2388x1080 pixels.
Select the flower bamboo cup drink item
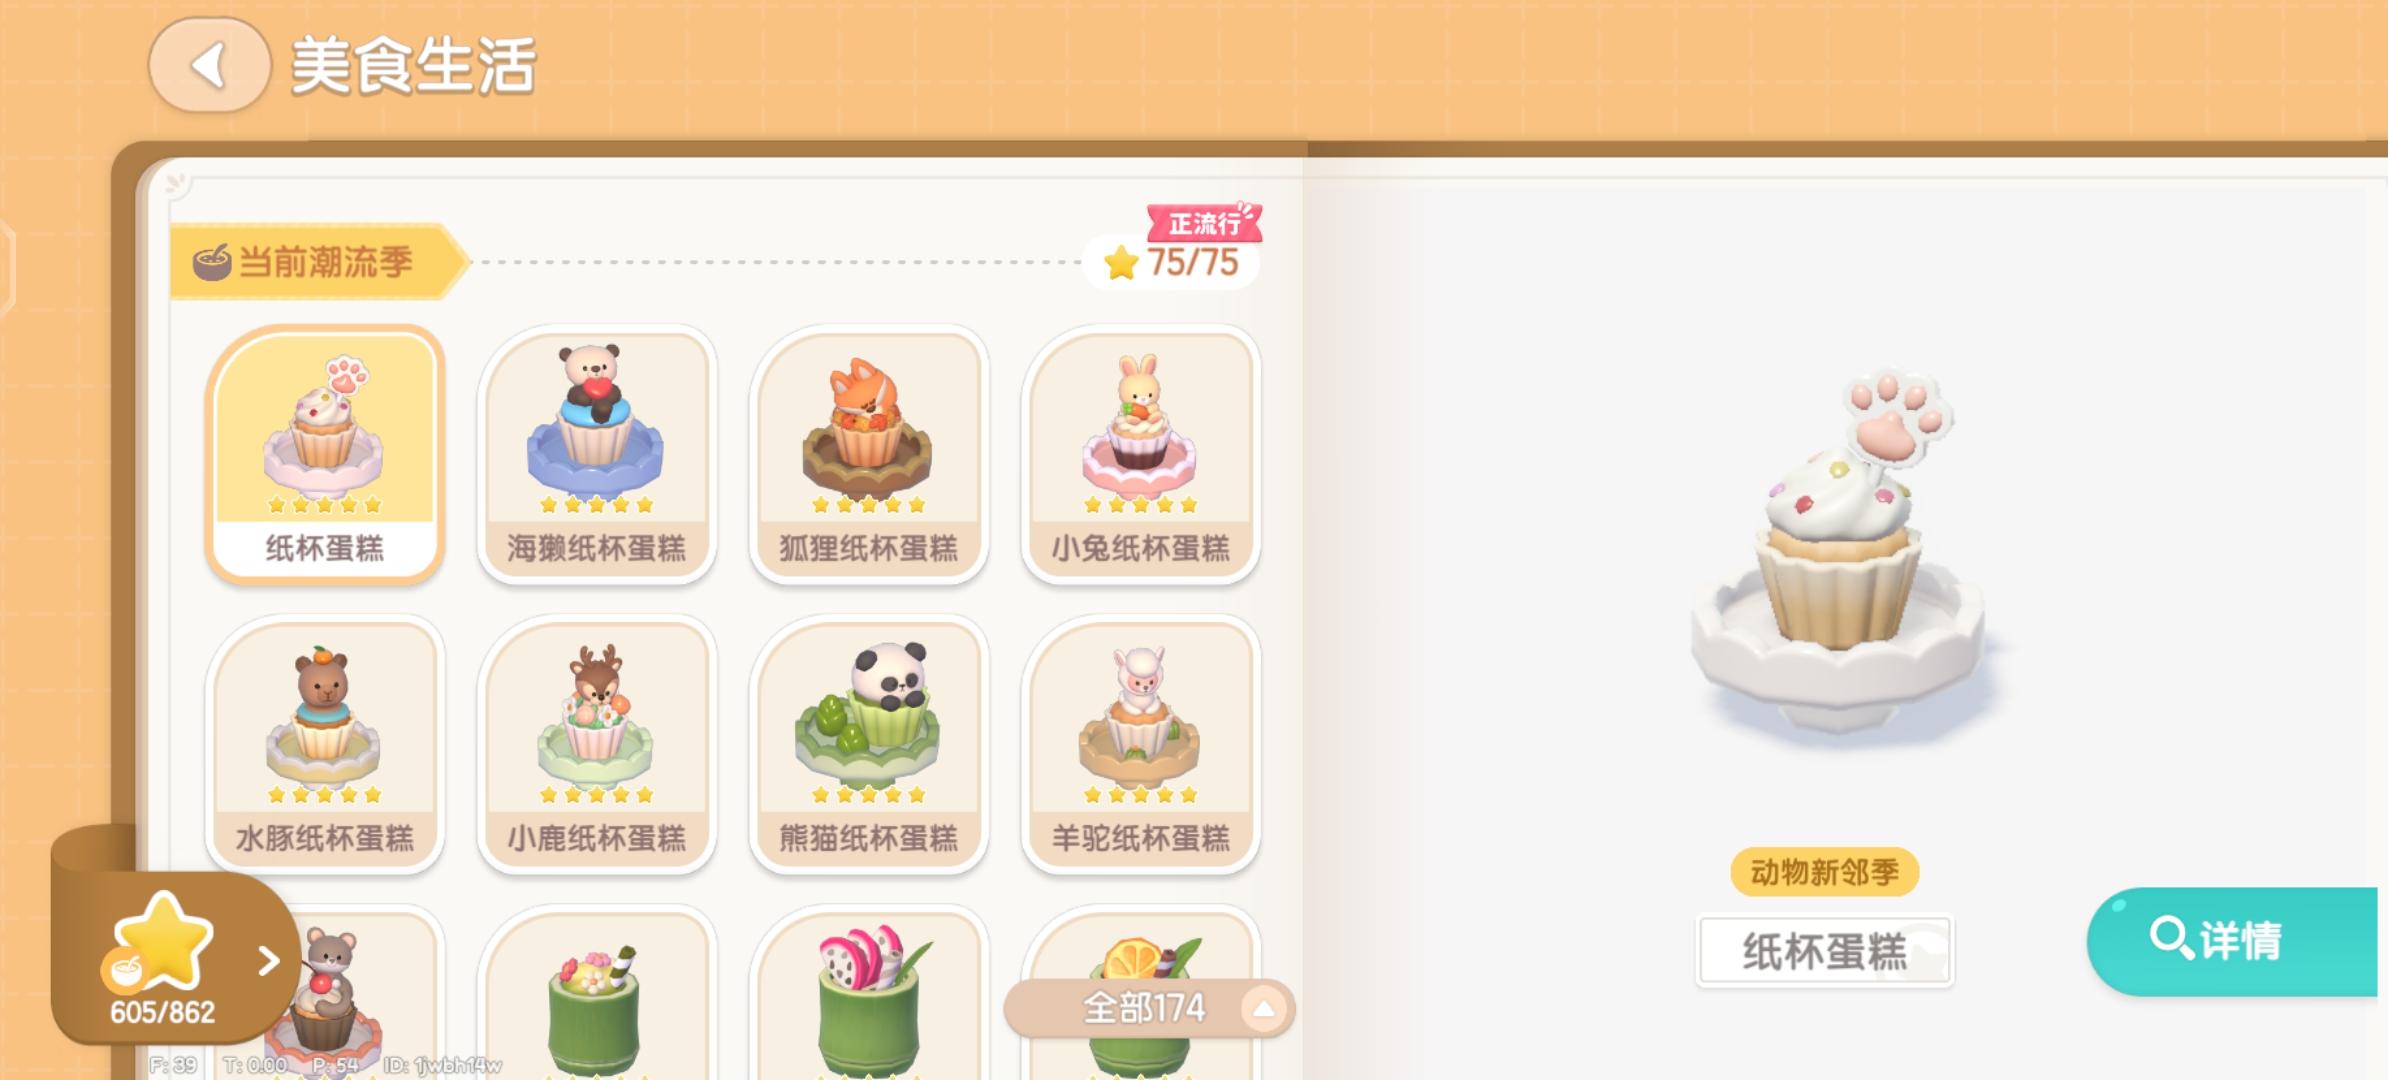(x=597, y=993)
